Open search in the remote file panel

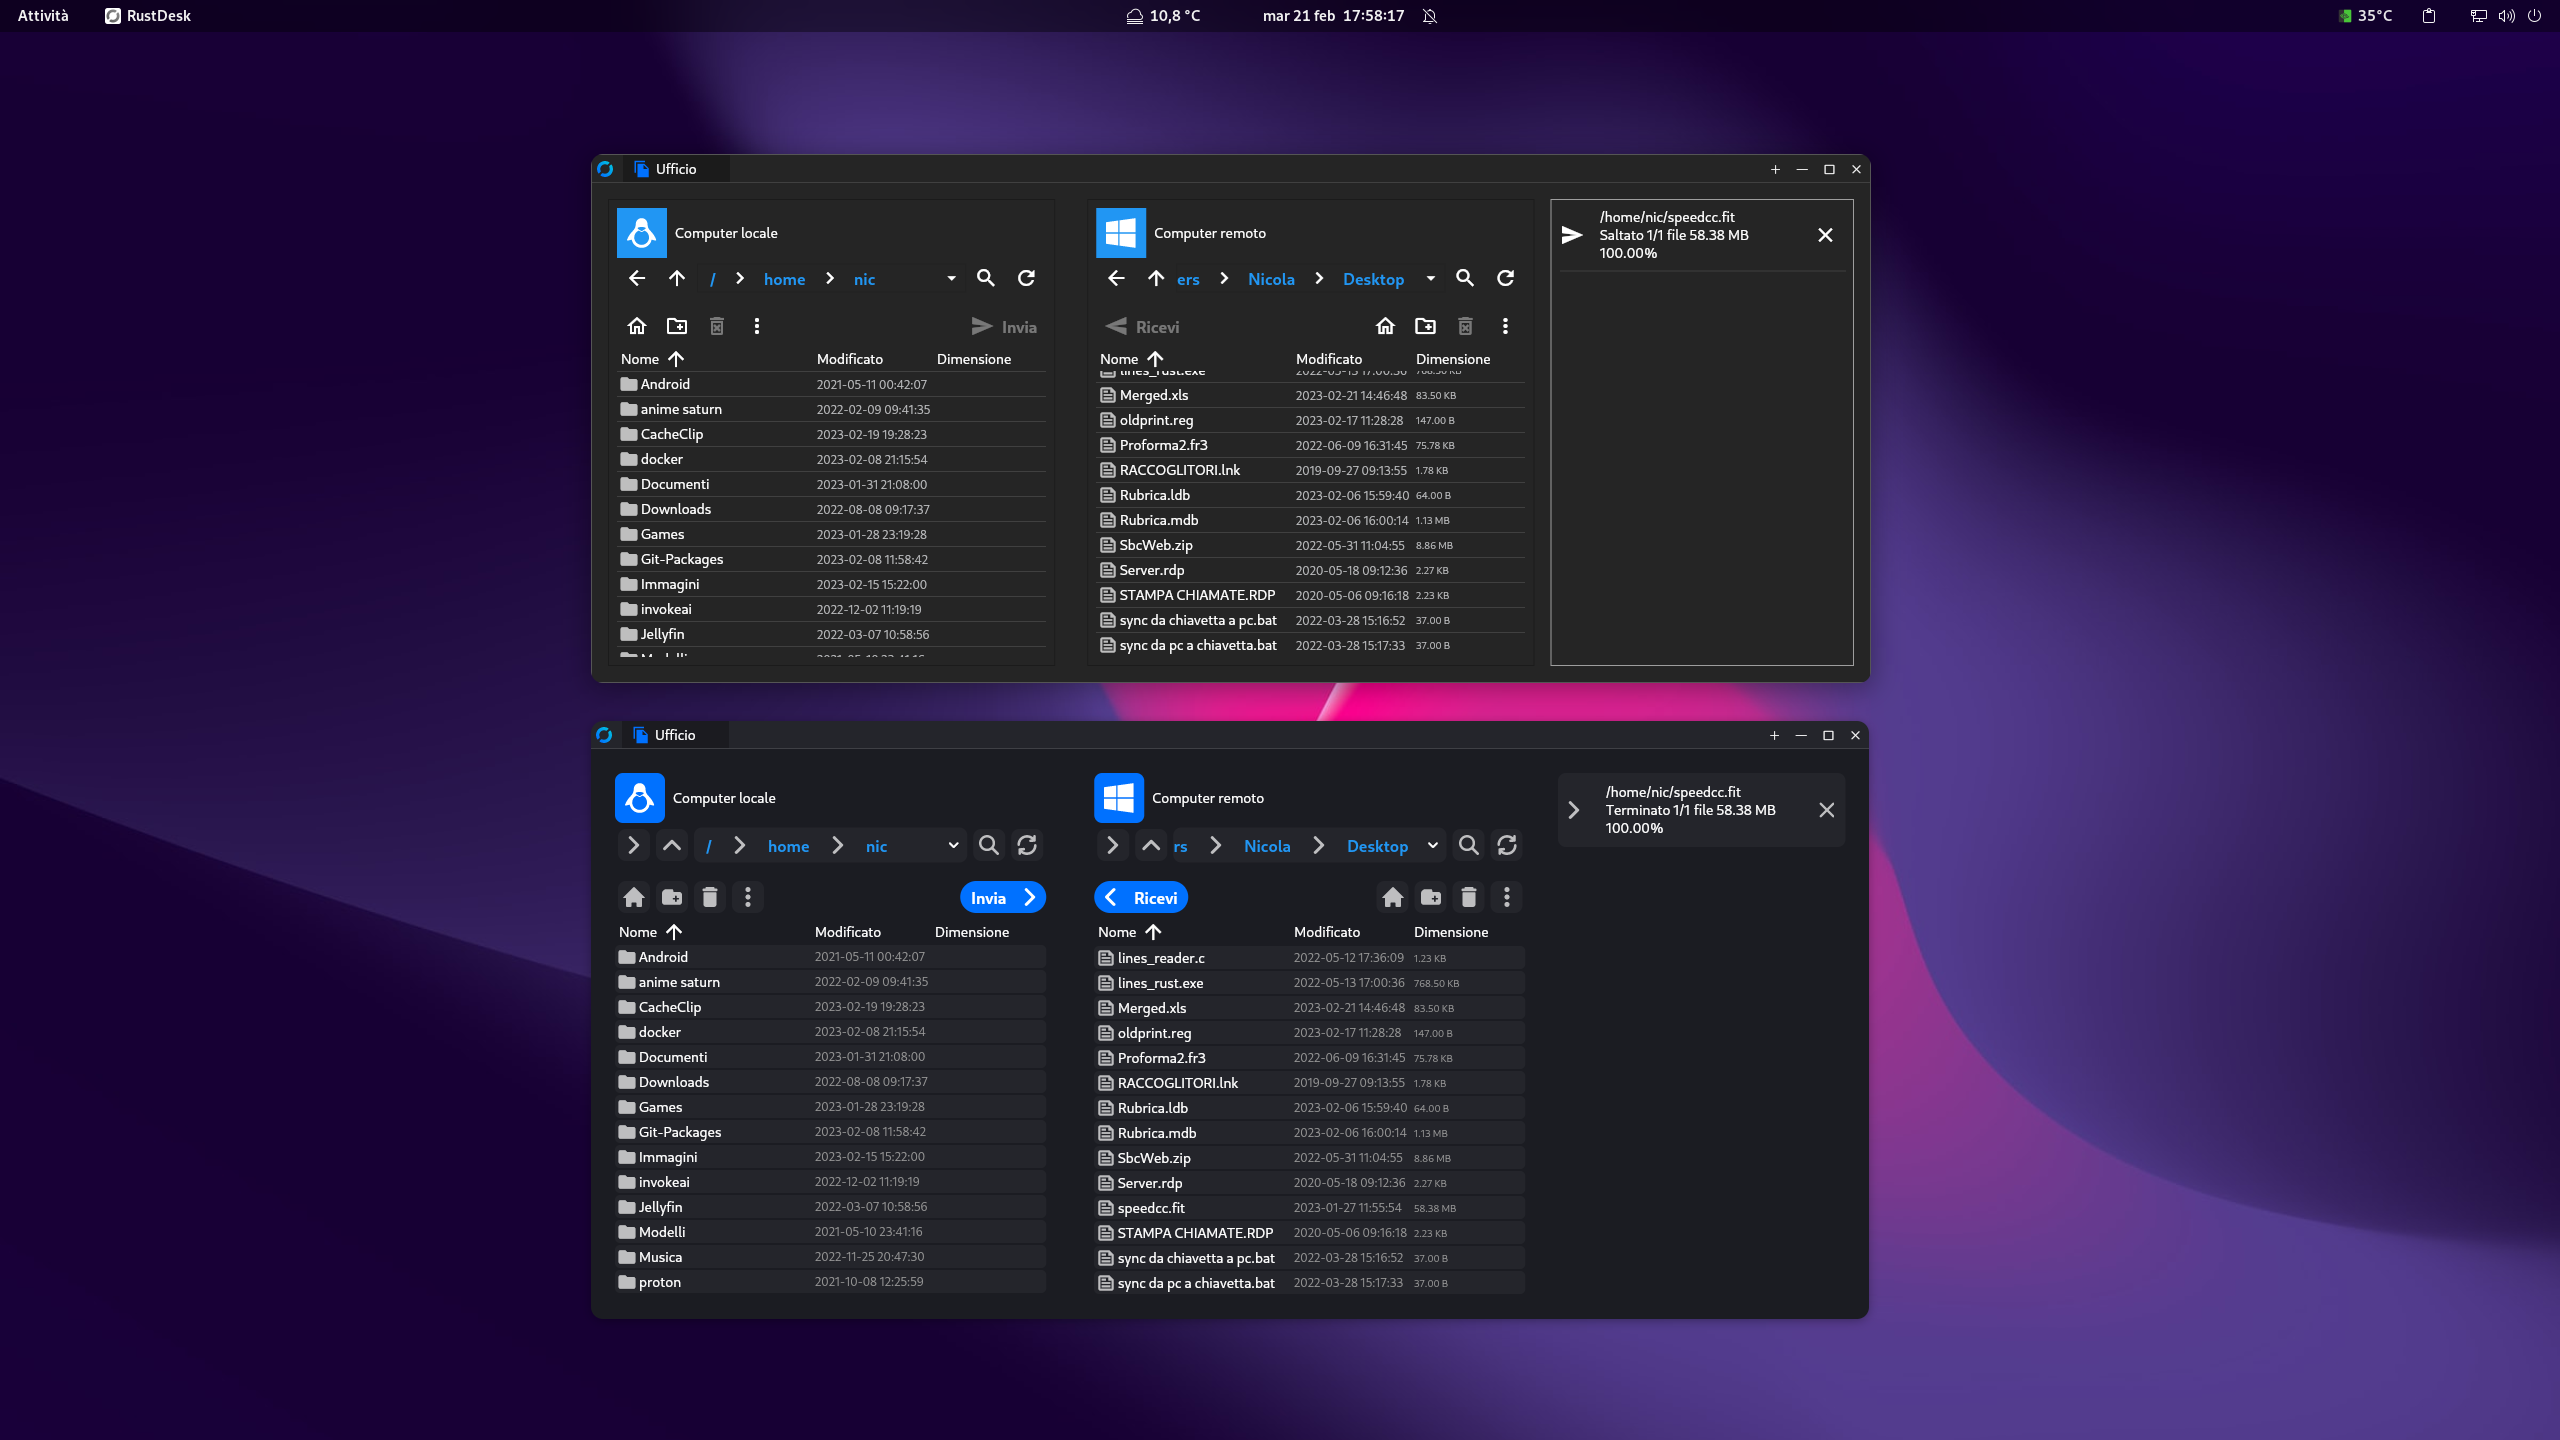tap(1465, 278)
